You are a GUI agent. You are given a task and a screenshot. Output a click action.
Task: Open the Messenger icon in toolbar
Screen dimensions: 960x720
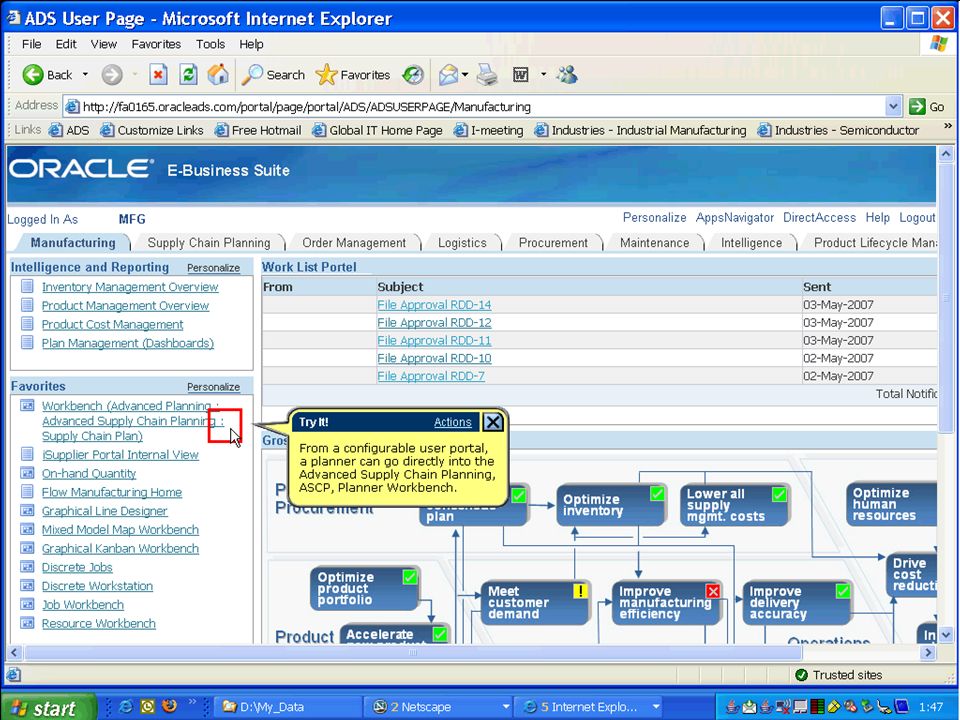[567, 75]
